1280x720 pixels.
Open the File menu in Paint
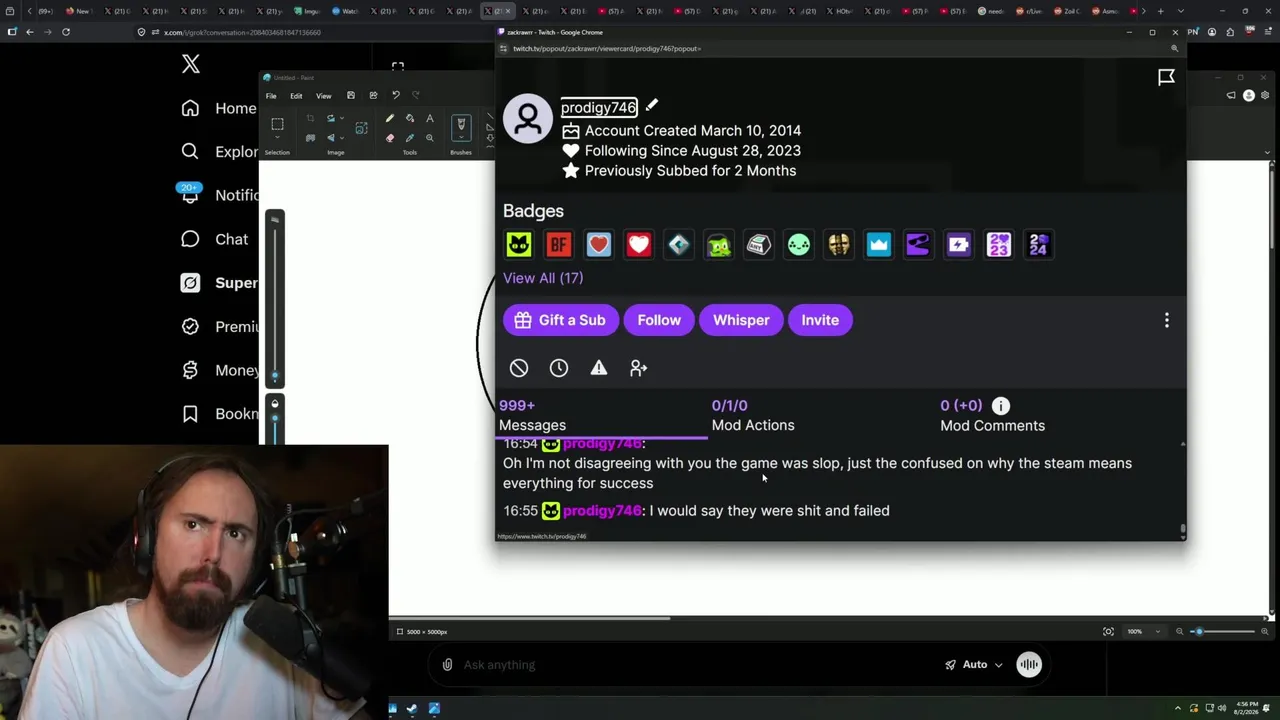tap(271, 96)
